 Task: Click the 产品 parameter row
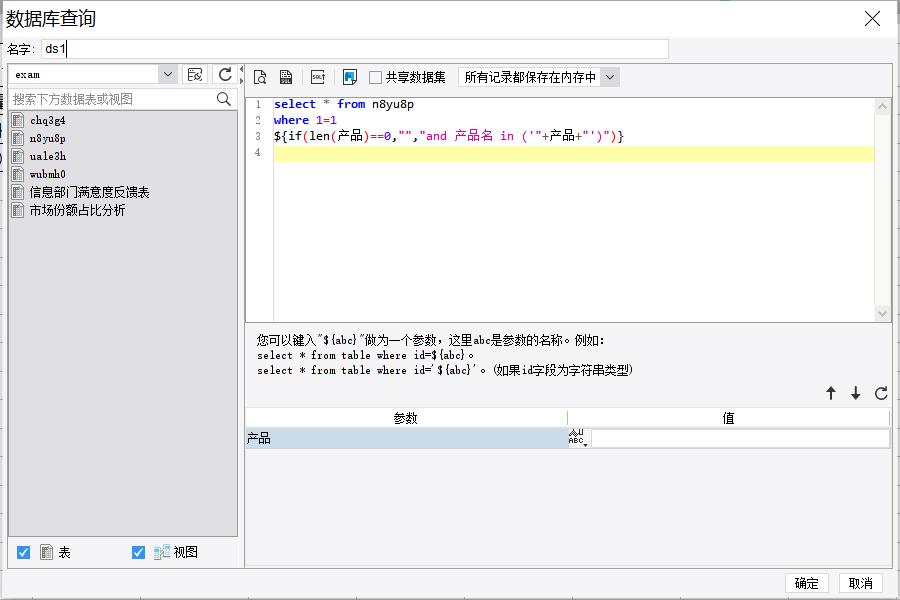(406, 438)
